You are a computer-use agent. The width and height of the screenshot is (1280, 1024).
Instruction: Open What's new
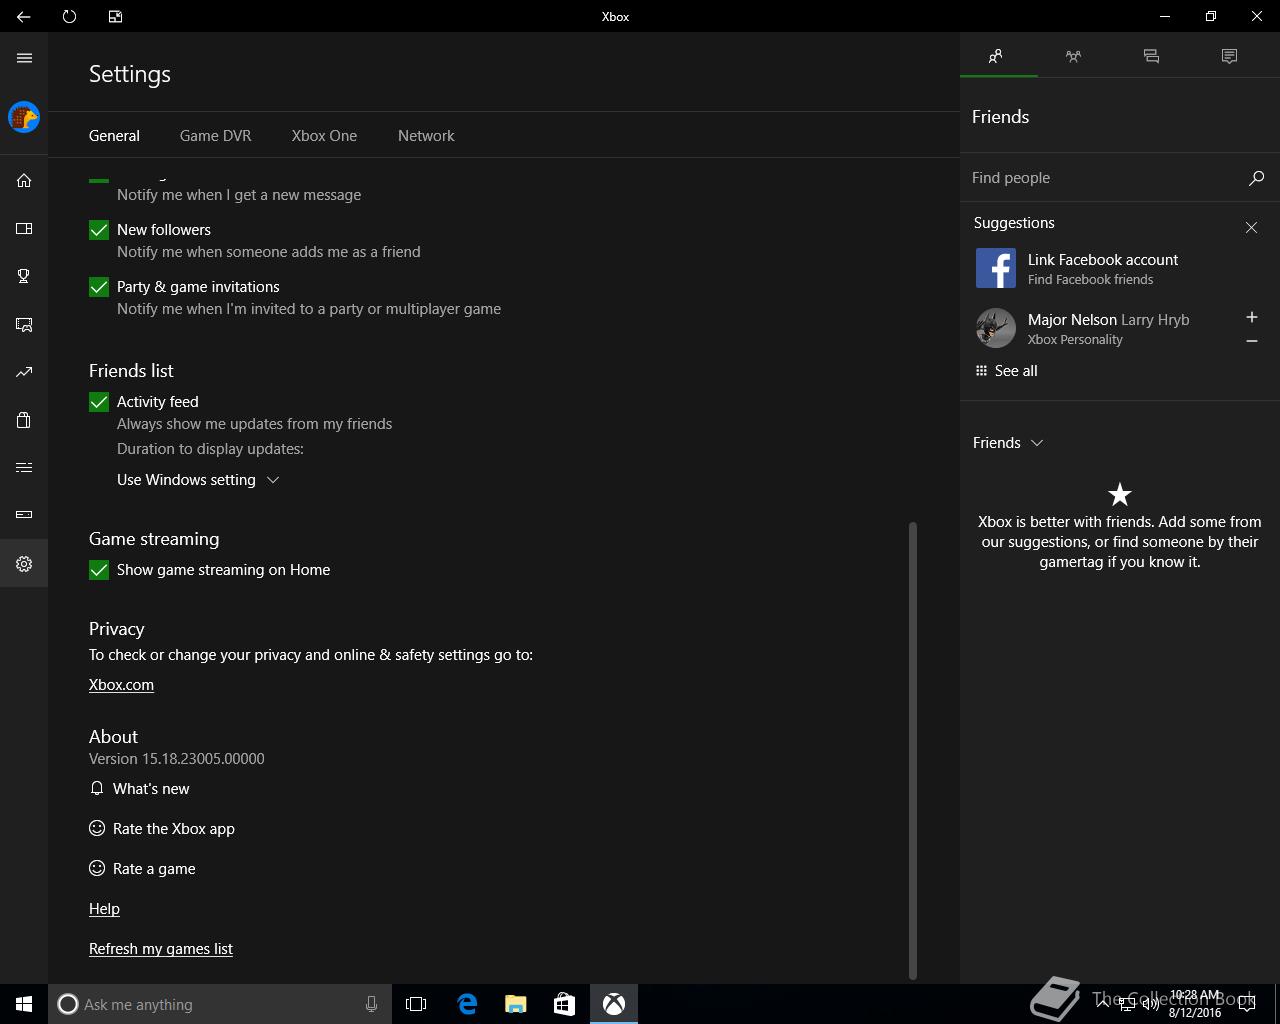pos(139,789)
